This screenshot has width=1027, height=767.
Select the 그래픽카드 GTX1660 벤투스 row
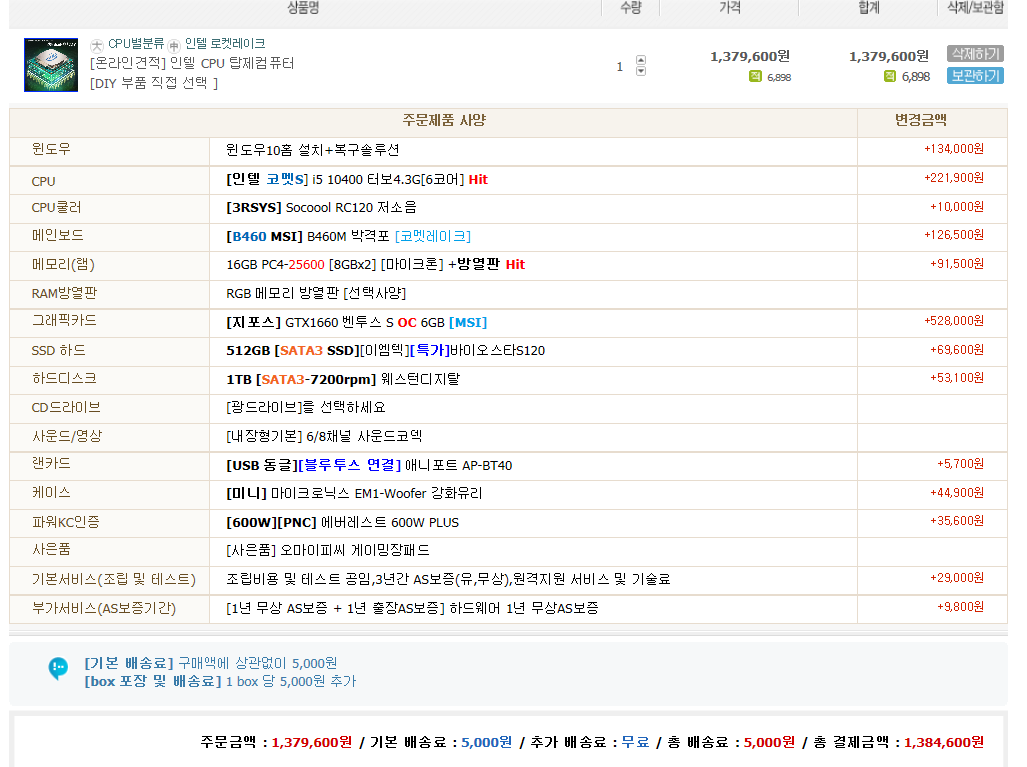point(356,322)
